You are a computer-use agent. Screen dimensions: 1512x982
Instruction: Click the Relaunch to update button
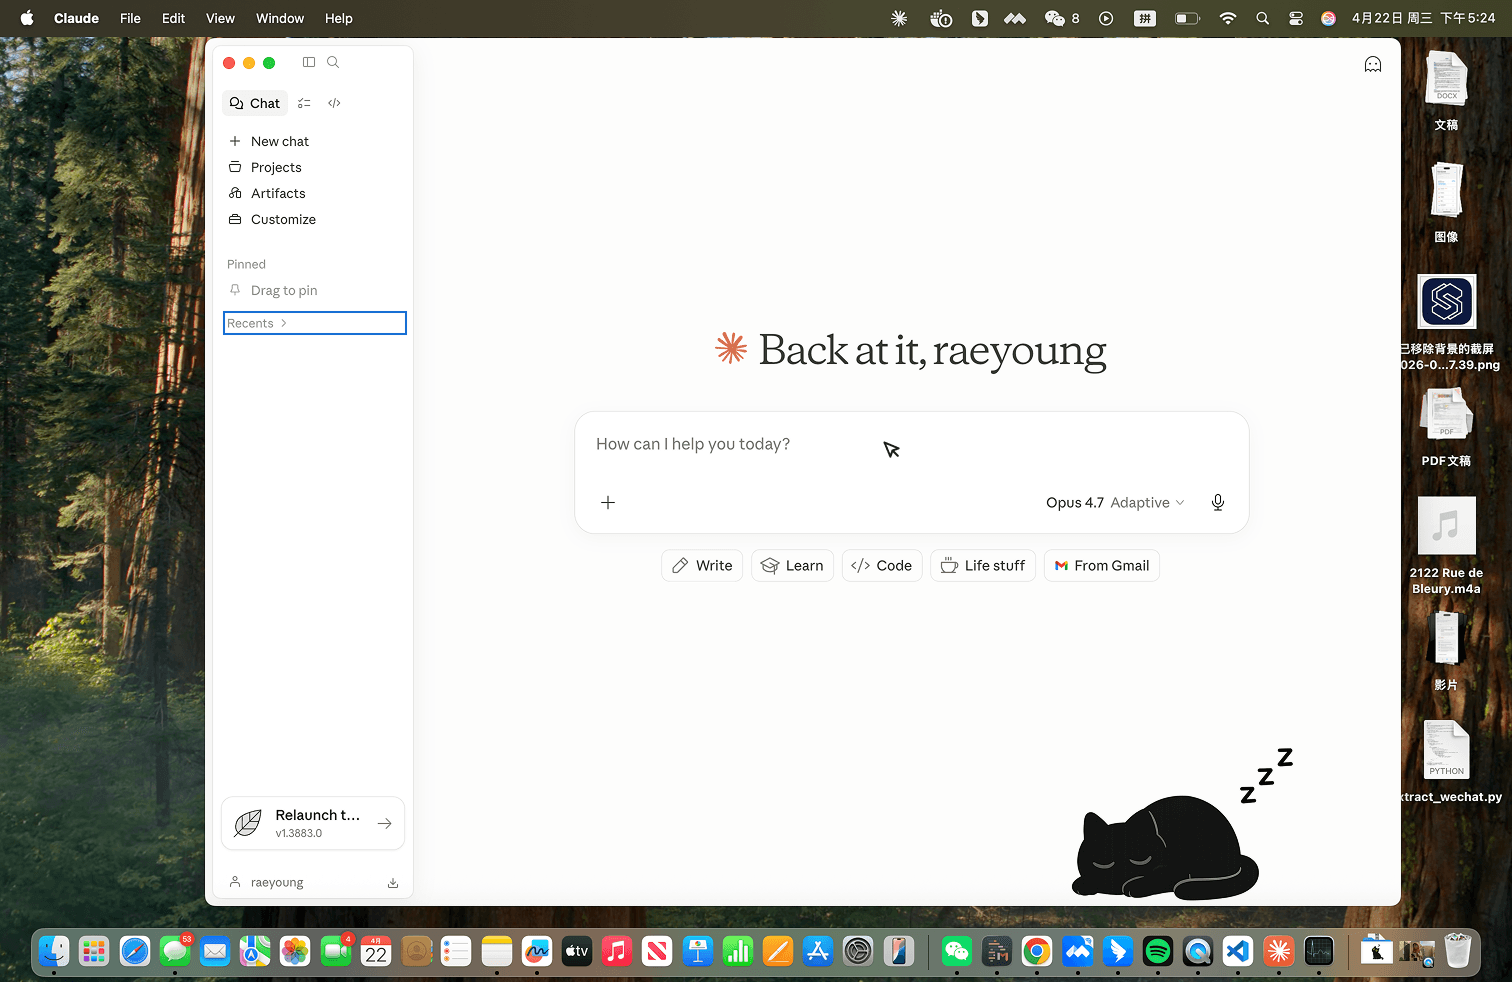(313, 823)
